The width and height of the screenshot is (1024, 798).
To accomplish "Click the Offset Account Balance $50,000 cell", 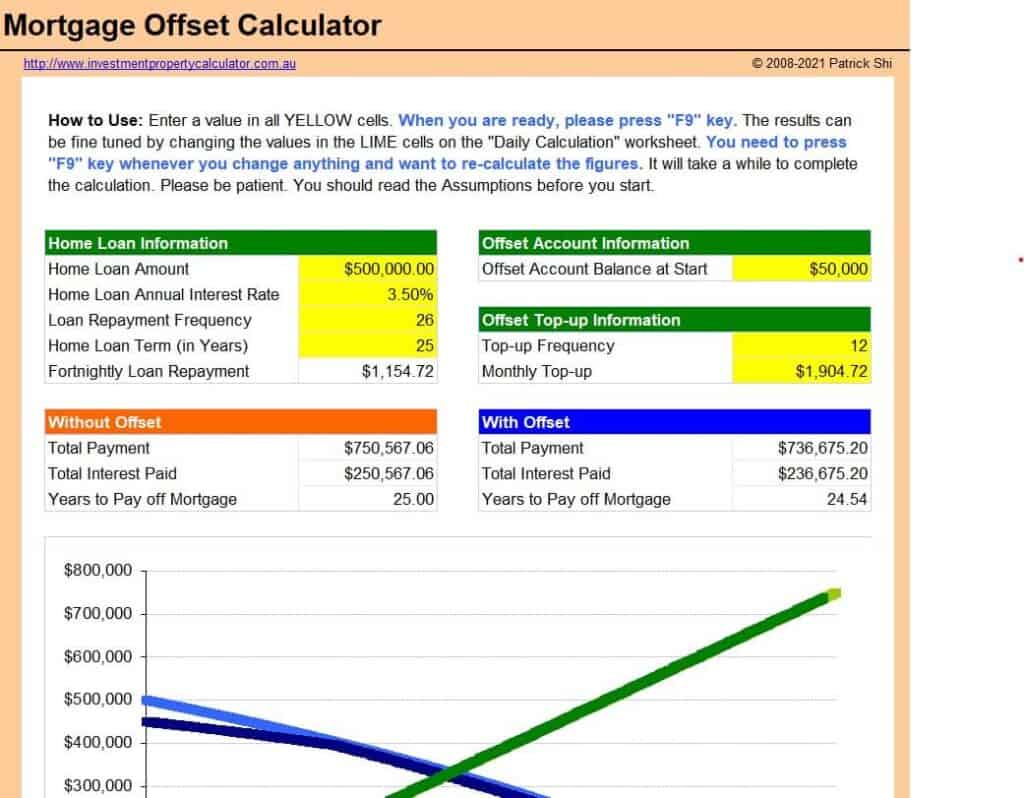I will [801, 269].
